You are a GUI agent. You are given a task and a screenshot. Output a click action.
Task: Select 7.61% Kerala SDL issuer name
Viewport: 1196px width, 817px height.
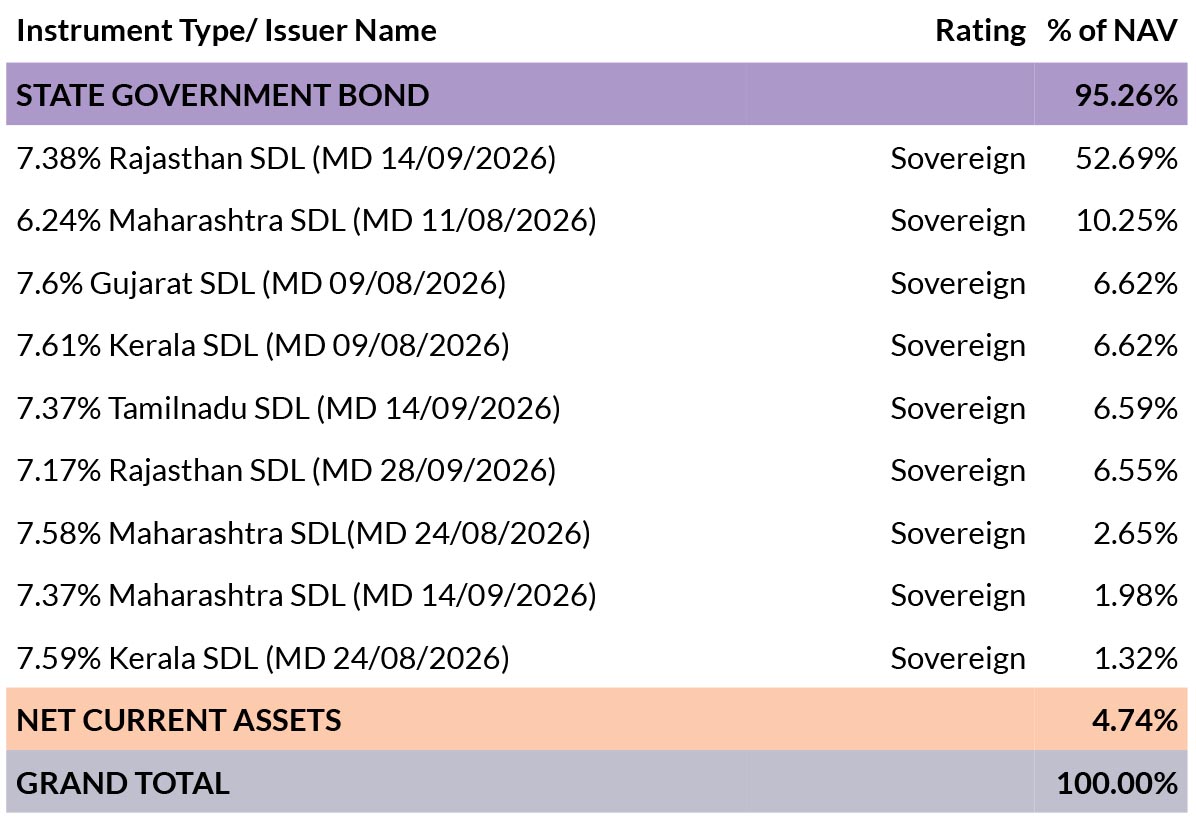263,345
